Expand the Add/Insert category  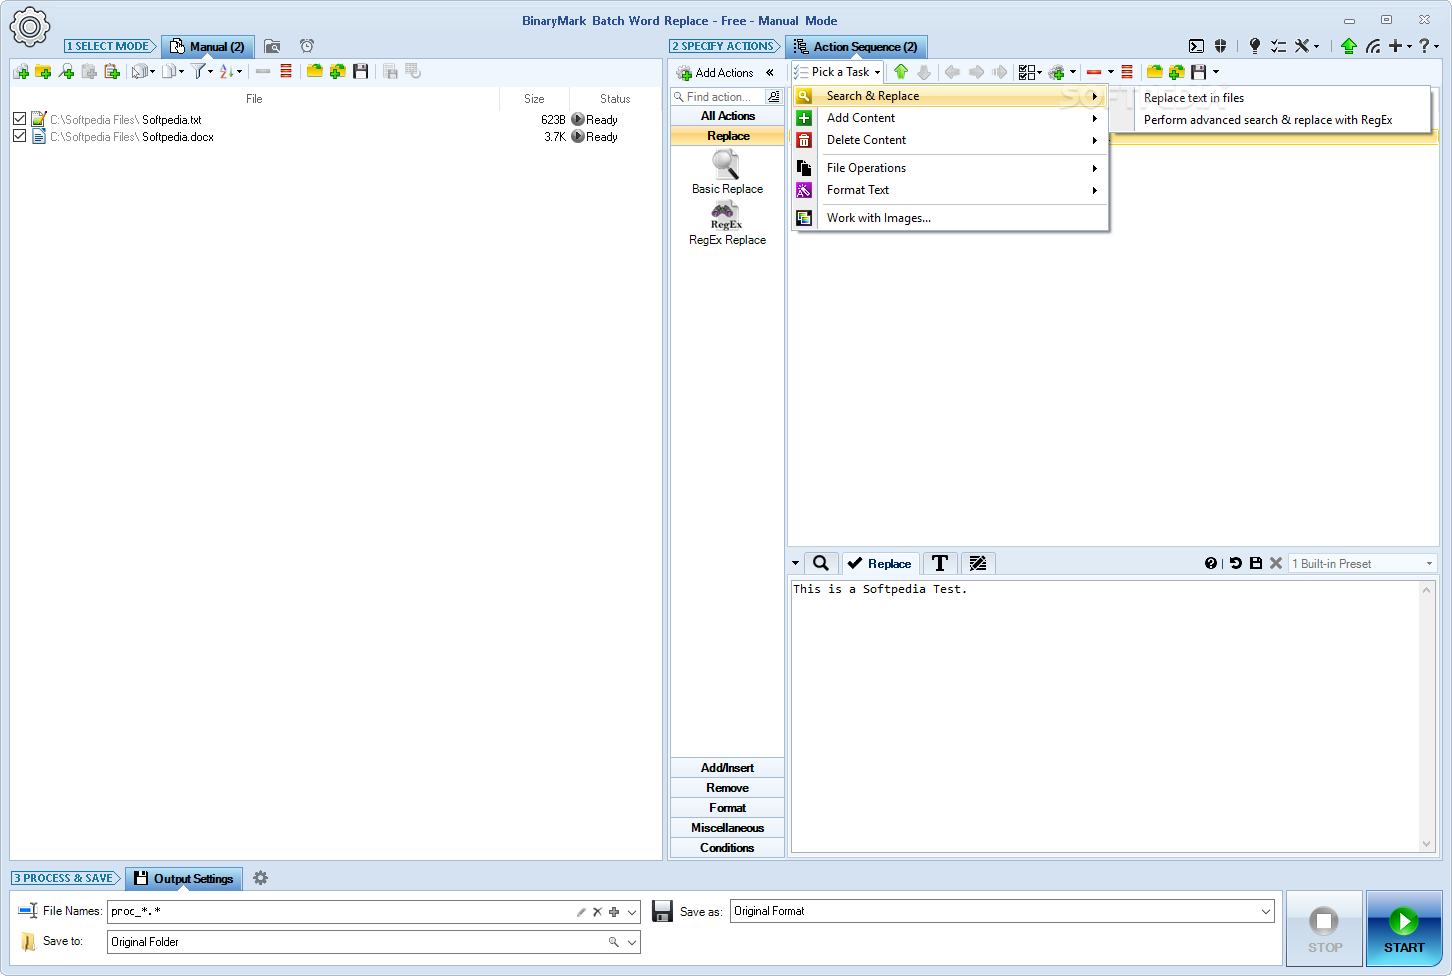(x=727, y=768)
